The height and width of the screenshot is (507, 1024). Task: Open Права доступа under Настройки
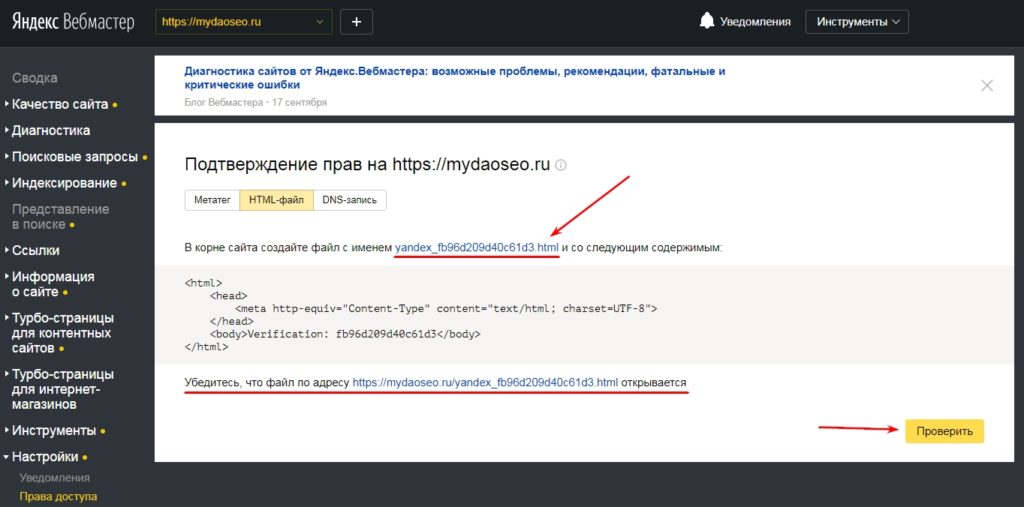(x=58, y=497)
